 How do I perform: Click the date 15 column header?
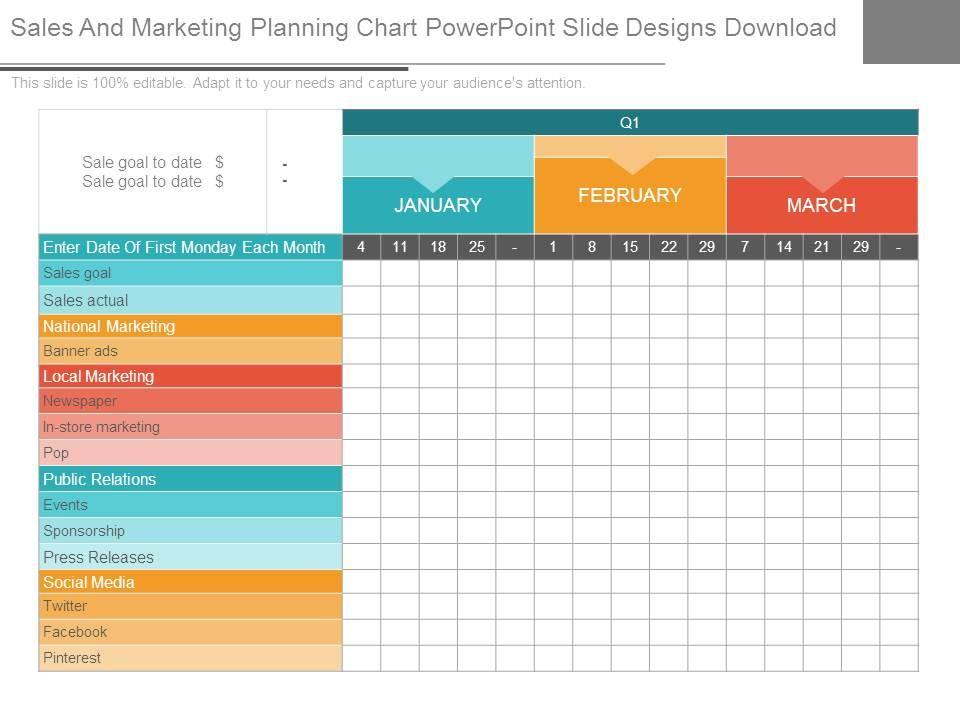pyautogui.click(x=630, y=247)
